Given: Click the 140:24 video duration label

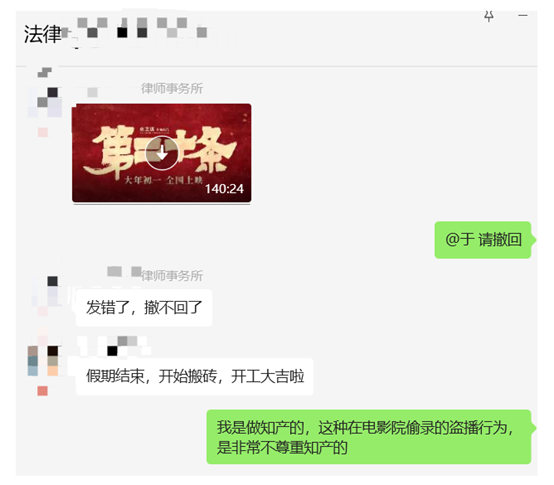Looking at the screenshot, I should 224,189.
